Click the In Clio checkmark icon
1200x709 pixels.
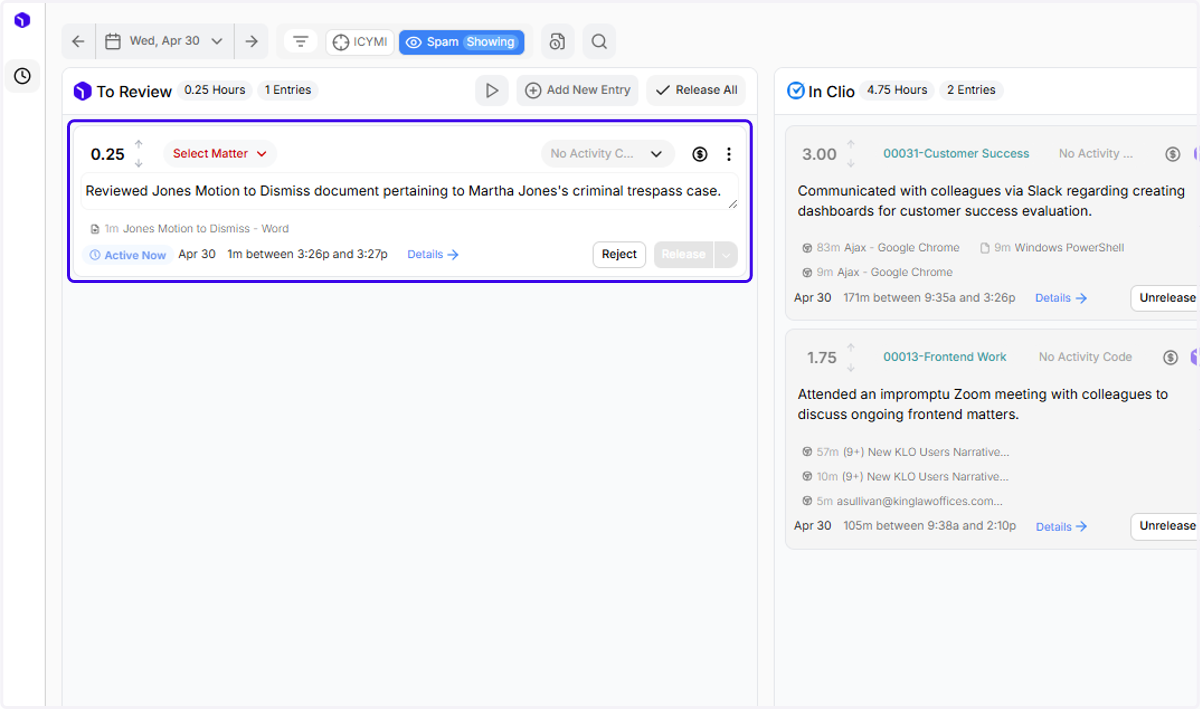tap(796, 91)
